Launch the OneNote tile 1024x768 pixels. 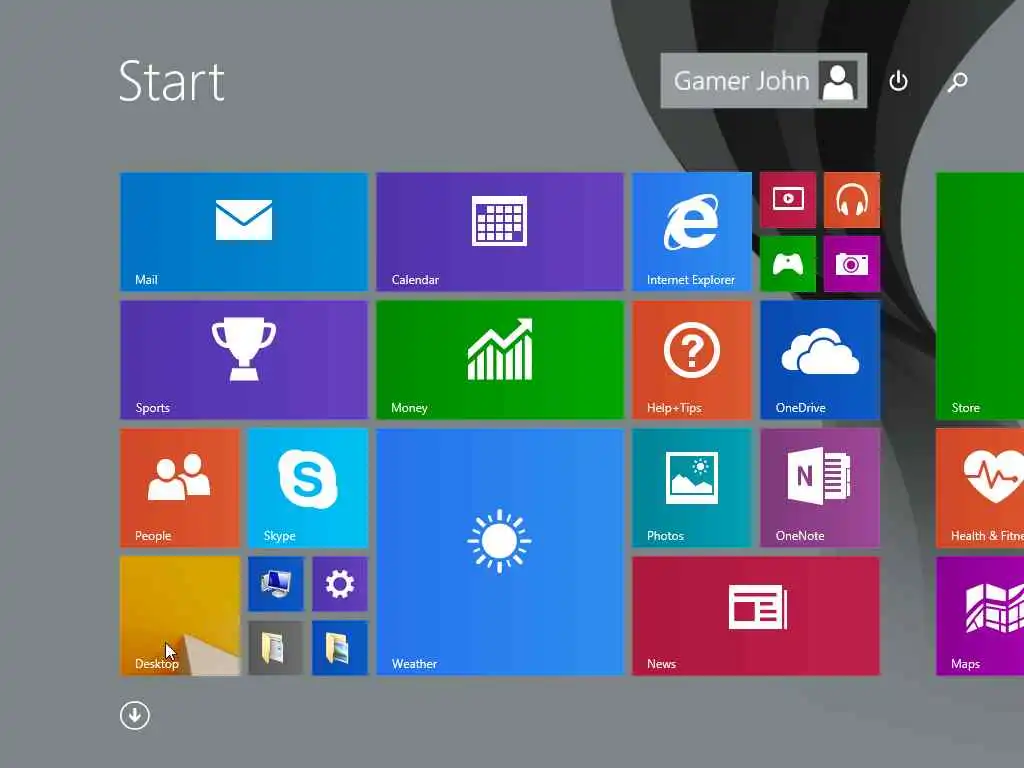click(820, 487)
